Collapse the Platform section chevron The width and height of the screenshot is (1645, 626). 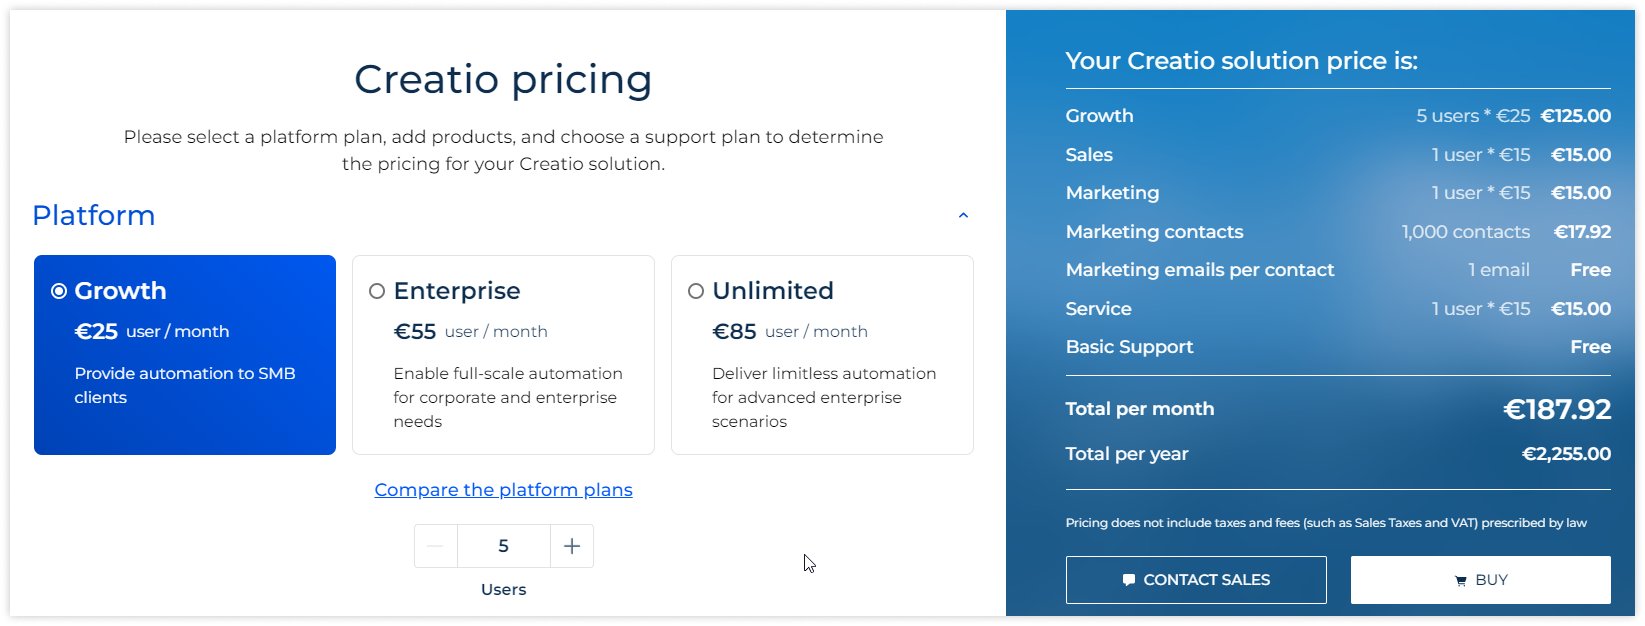click(963, 216)
